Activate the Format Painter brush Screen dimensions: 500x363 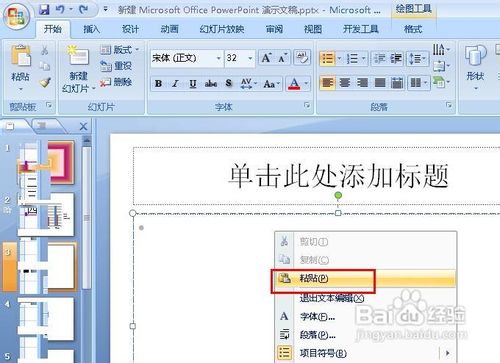click(45, 82)
